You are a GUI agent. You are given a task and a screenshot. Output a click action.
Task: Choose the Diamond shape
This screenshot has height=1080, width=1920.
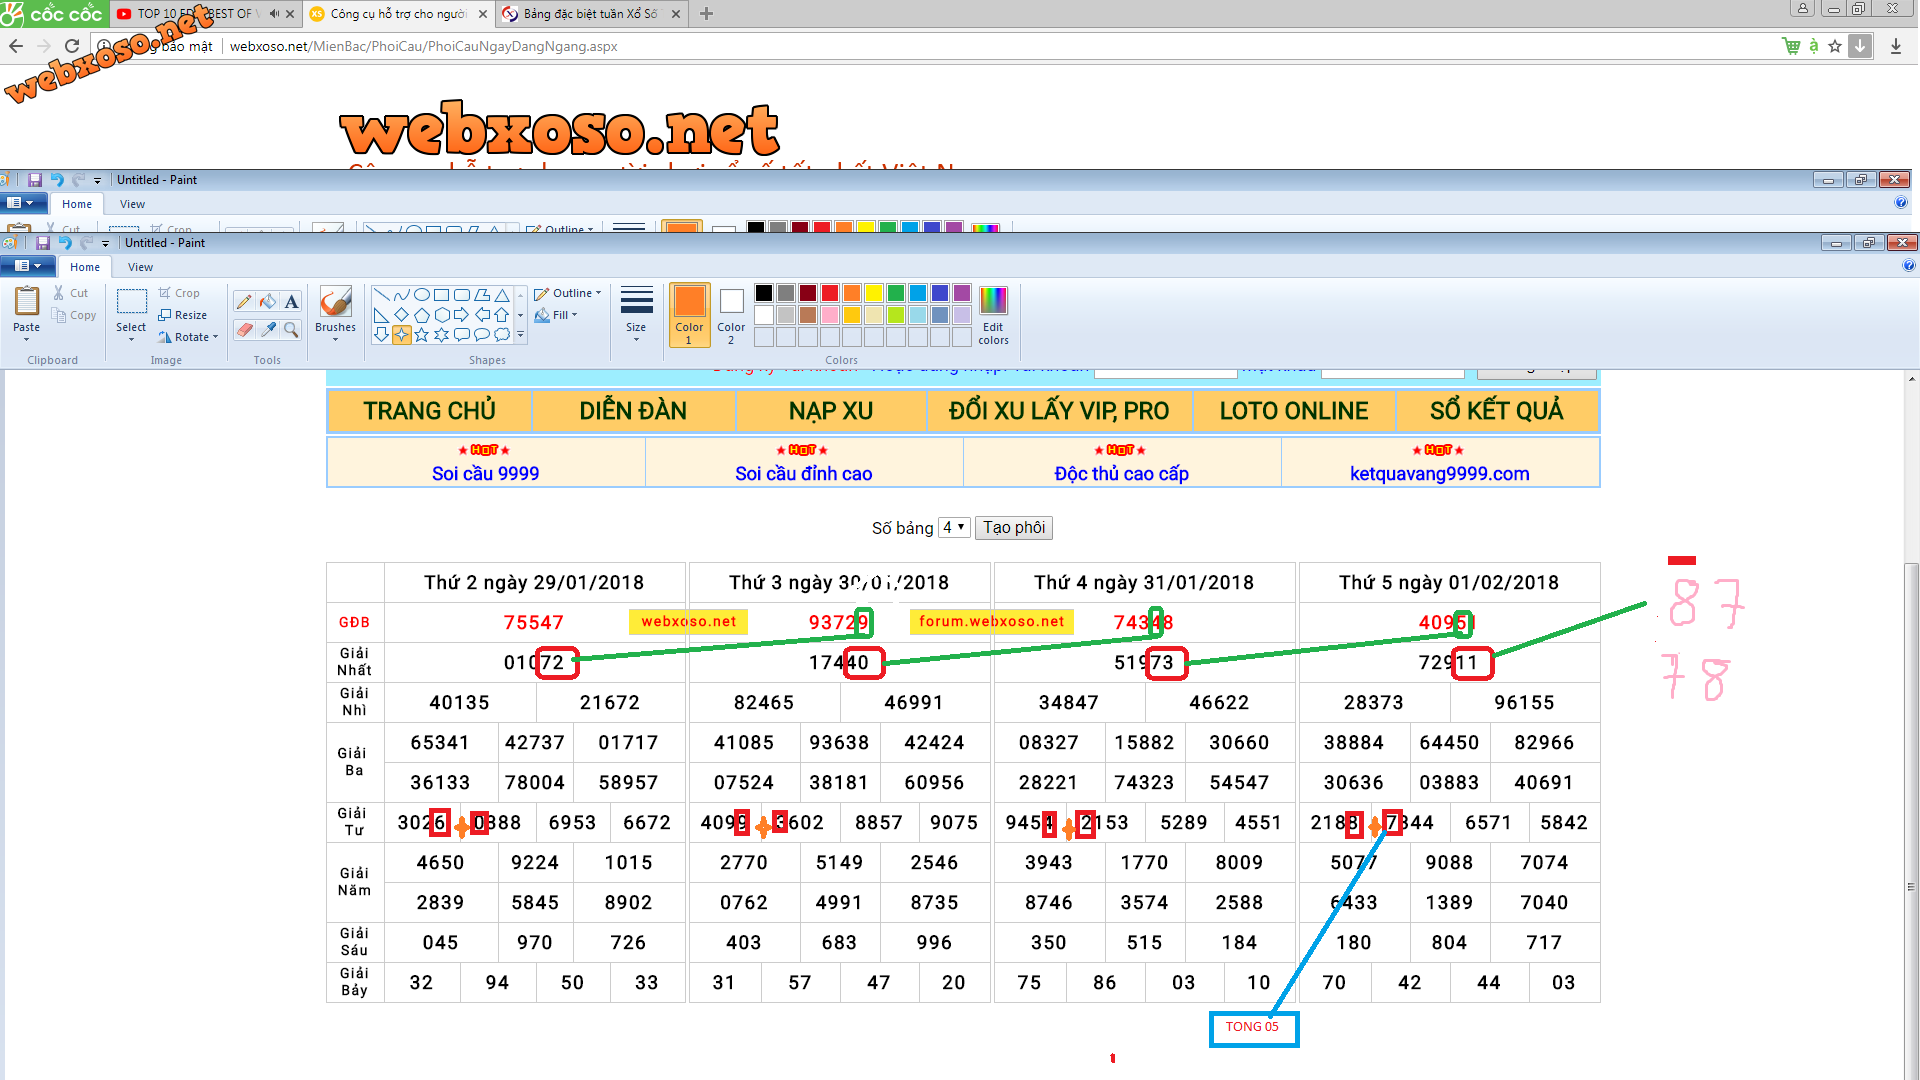401,315
